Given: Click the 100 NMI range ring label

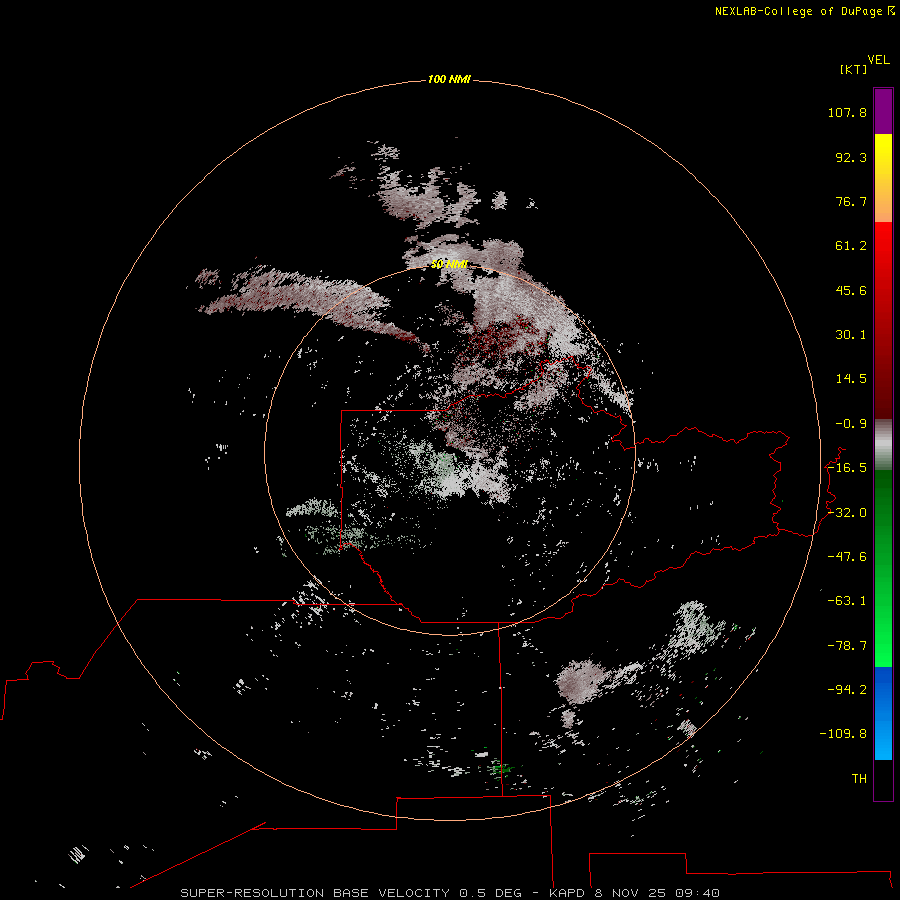Looking at the screenshot, I should click(x=449, y=79).
